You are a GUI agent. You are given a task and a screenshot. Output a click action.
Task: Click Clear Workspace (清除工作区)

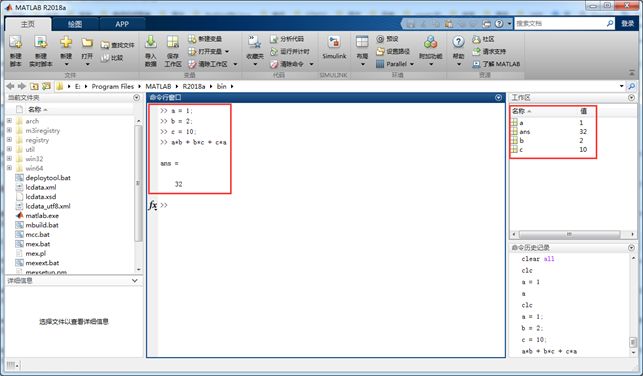pyautogui.click(x=208, y=64)
